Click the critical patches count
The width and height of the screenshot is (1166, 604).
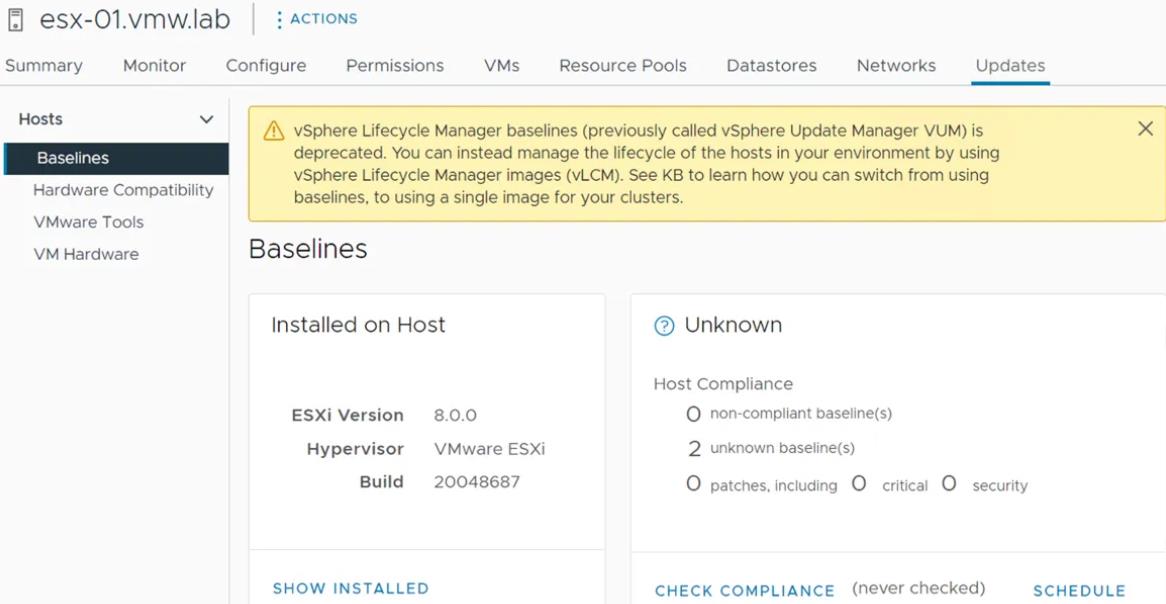coord(859,485)
